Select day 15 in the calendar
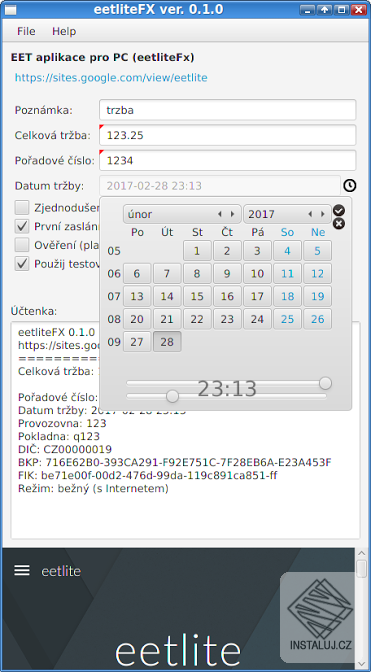This screenshot has height=672, width=371. coord(197,296)
